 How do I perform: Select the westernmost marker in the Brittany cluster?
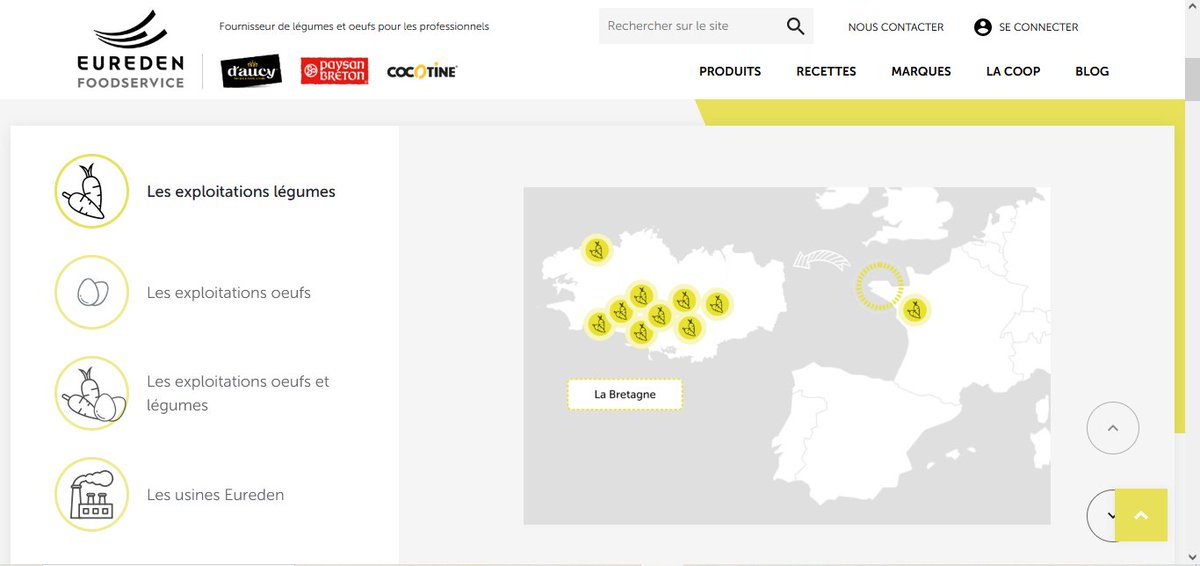click(x=599, y=323)
